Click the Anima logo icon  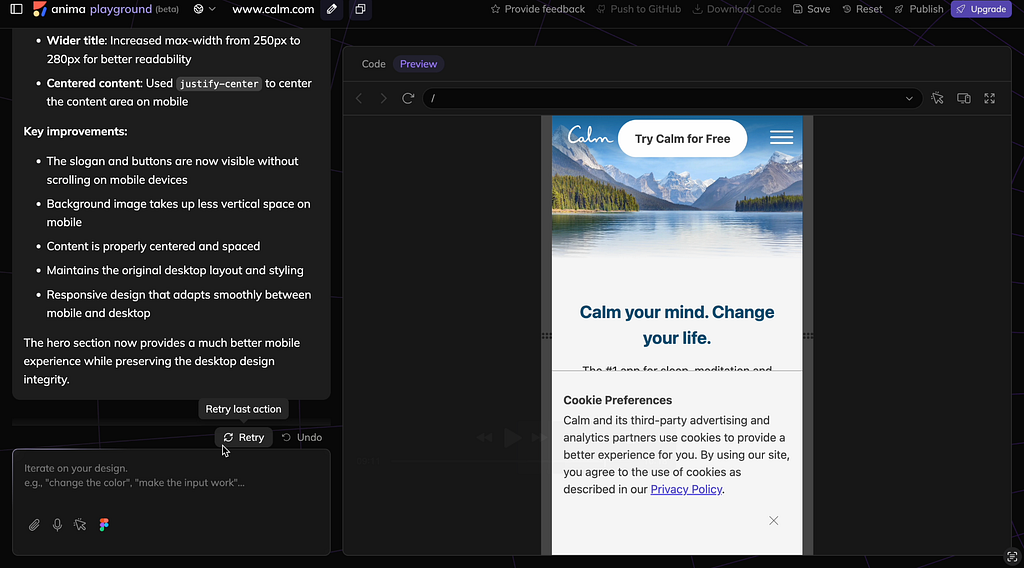pyautogui.click(x=40, y=9)
